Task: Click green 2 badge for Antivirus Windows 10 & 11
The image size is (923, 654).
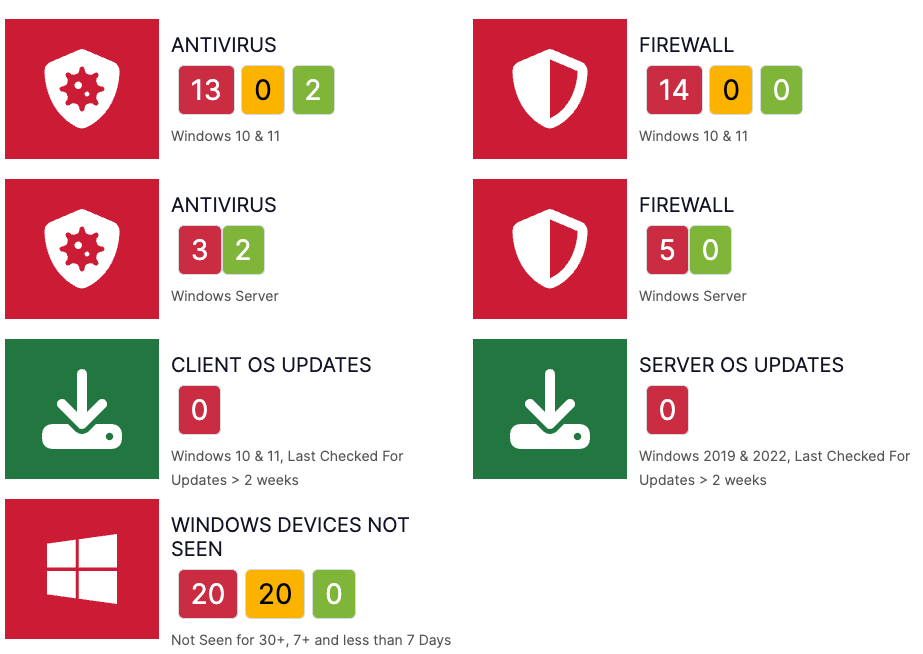Action: (313, 90)
